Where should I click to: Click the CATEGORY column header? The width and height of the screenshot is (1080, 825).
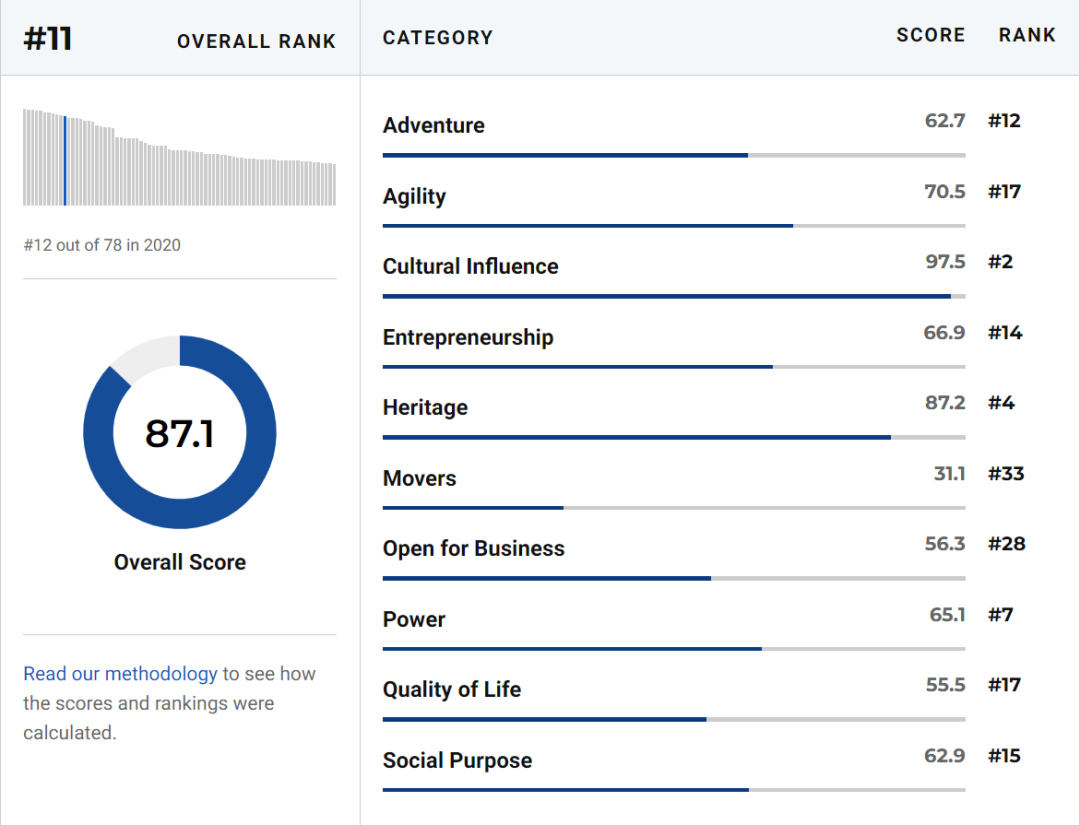pyautogui.click(x=438, y=38)
